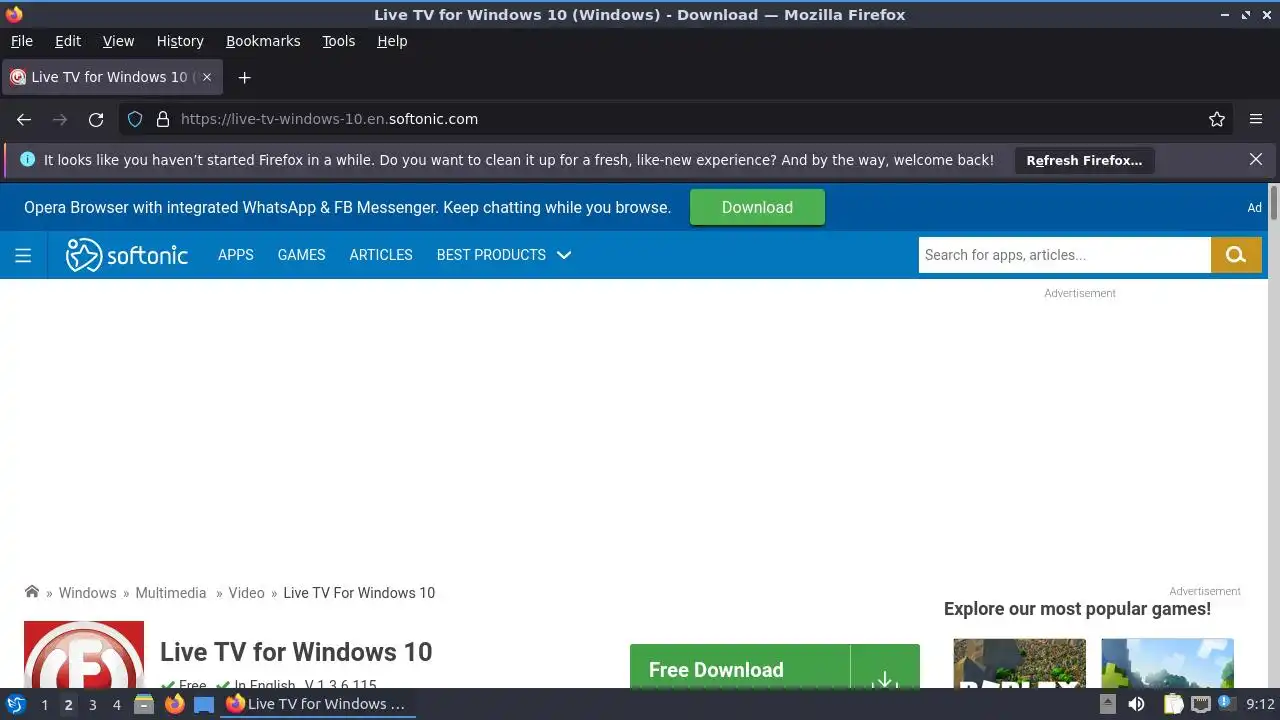Switch to virtual desktop 4

[117, 704]
